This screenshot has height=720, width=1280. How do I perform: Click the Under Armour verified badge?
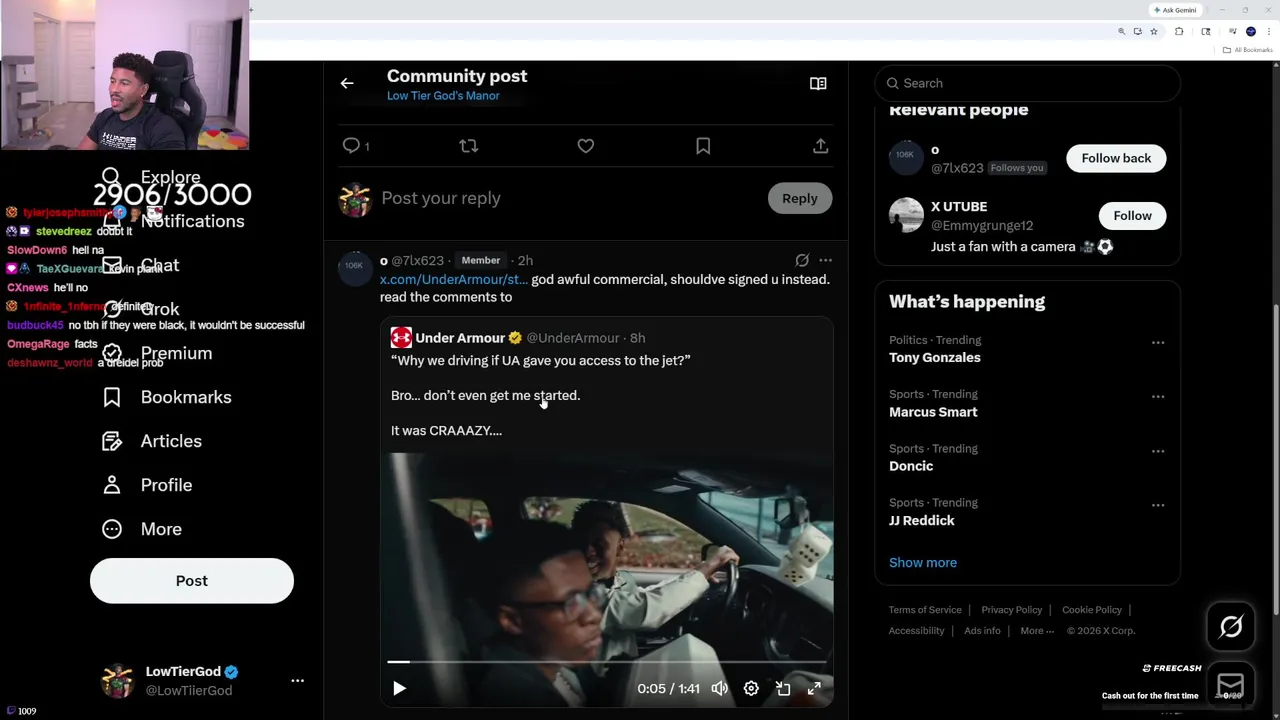515,338
